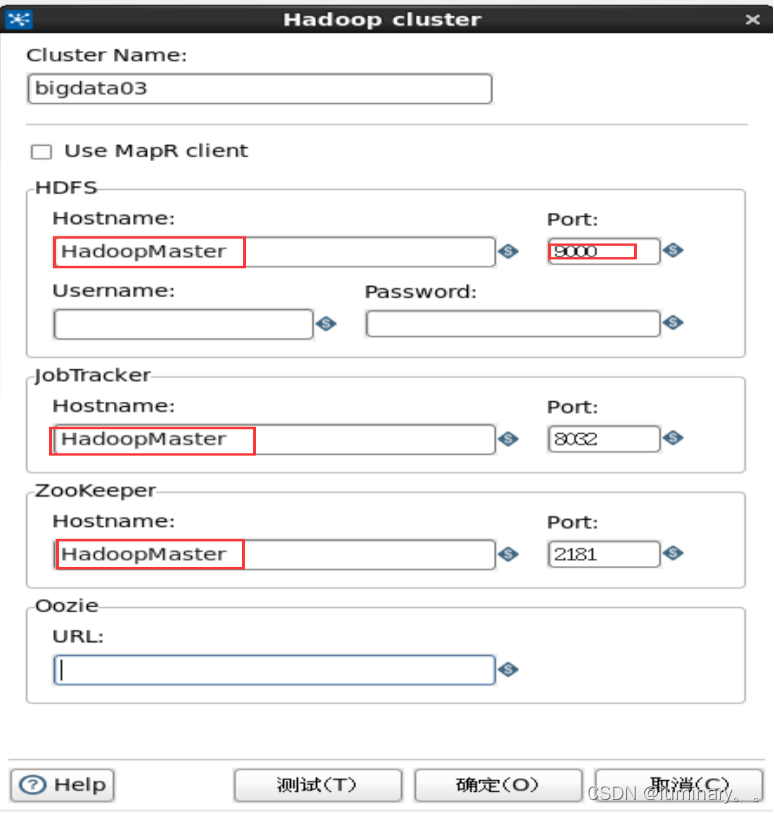Test the cluster connection with 测试(T)
Screen dimensions: 774x813
(317, 784)
